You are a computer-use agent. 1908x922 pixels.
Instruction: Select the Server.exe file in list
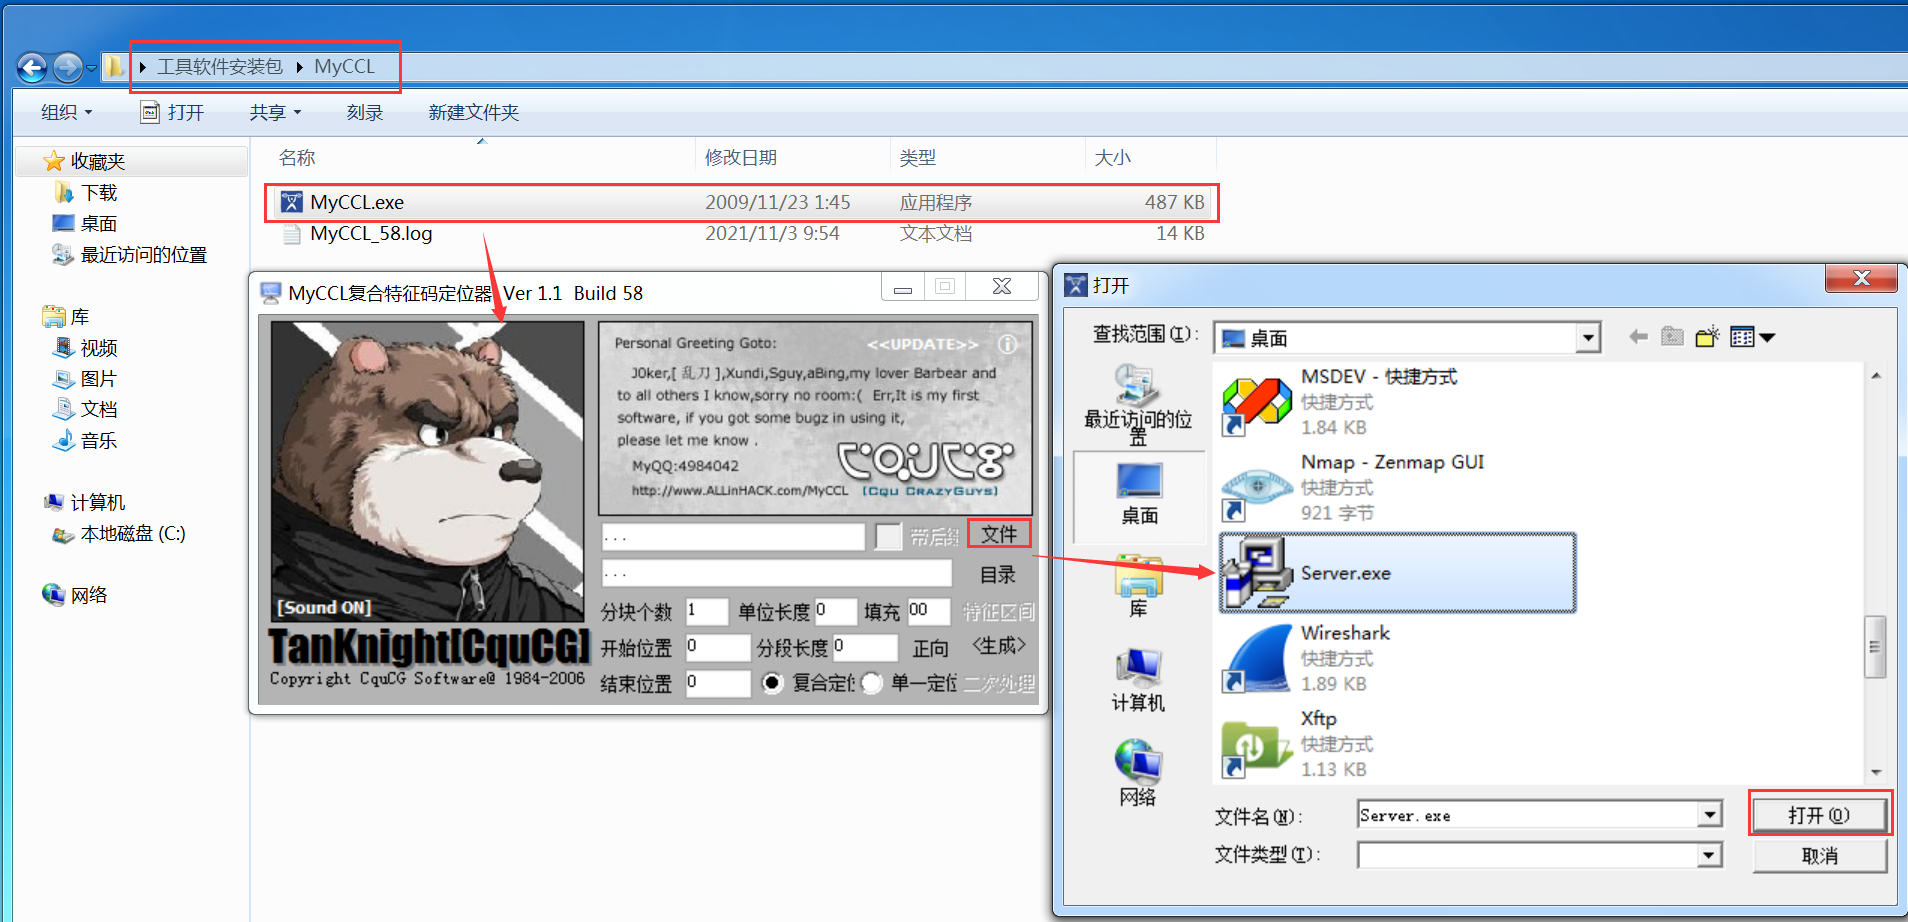click(1398, 573)
